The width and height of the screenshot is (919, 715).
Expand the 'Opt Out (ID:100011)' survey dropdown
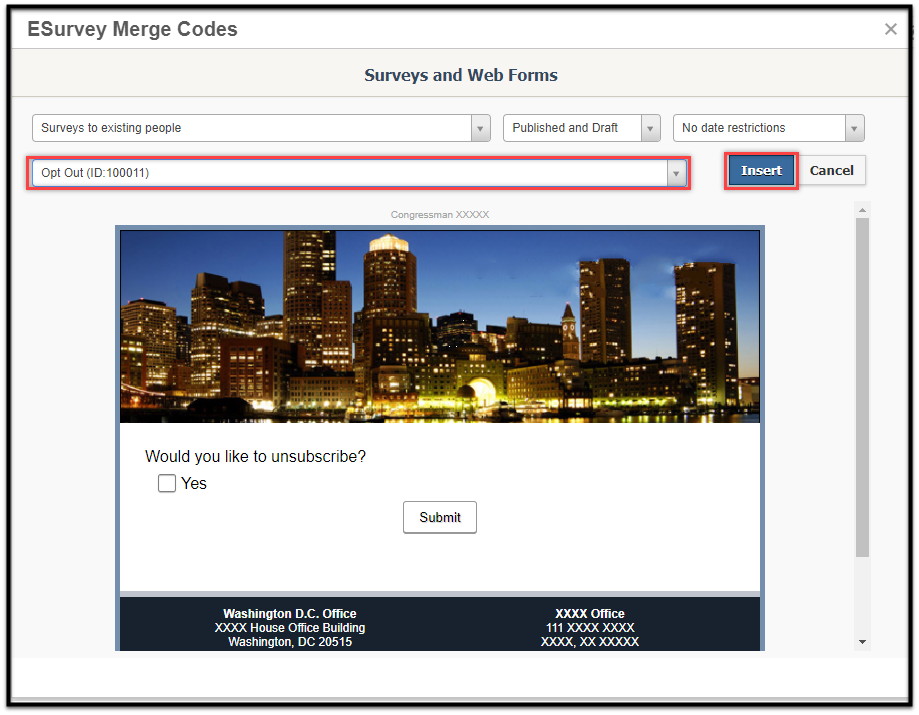click(359, 173)
